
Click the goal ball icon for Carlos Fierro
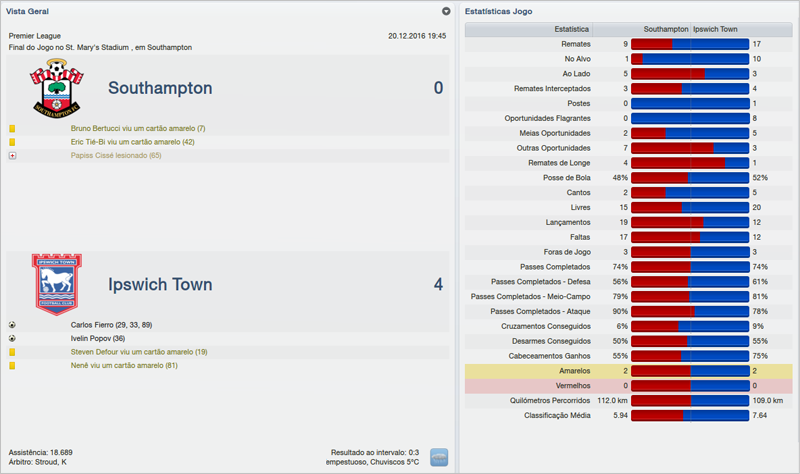12,325
